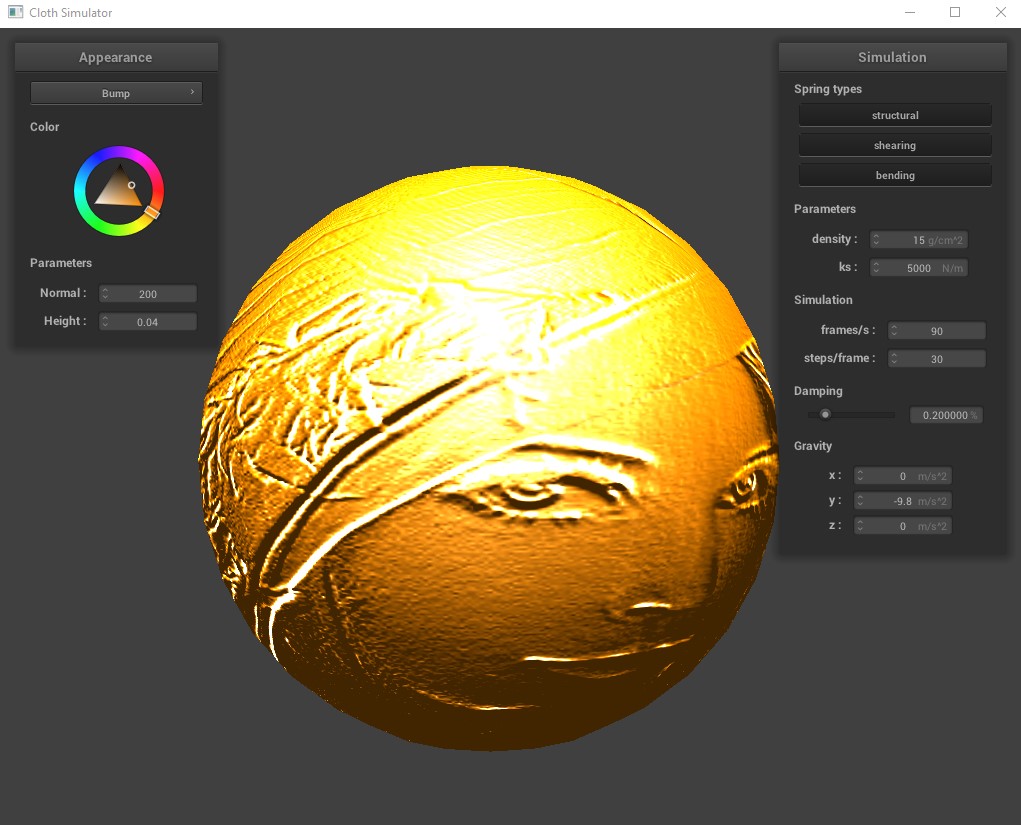Click the 'Damping' section label
The height and width of the screenshot is (825, 1021).
(x=818, y=391)
